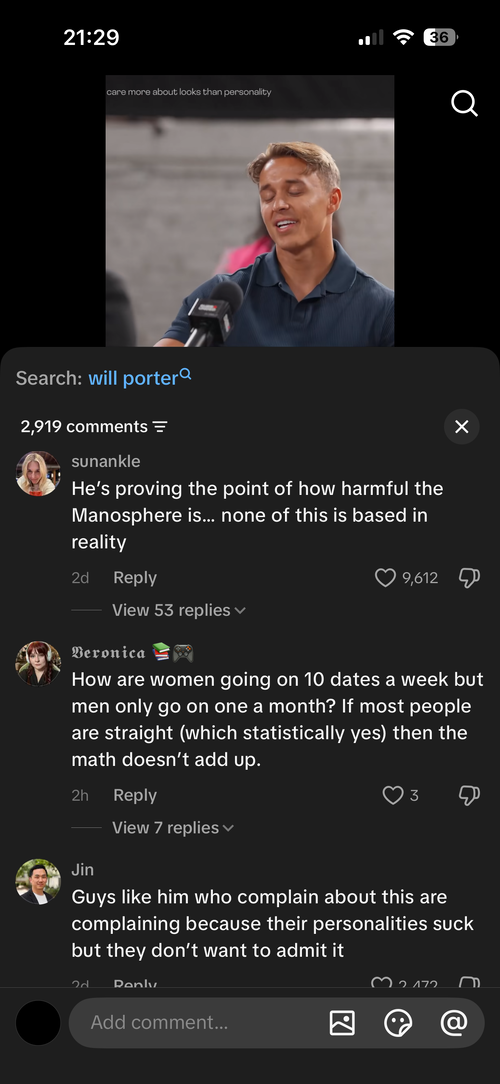This screenshot has width=500, height=1084.
Task: Open the comment sort filter icon
Action: pos(159,427)
